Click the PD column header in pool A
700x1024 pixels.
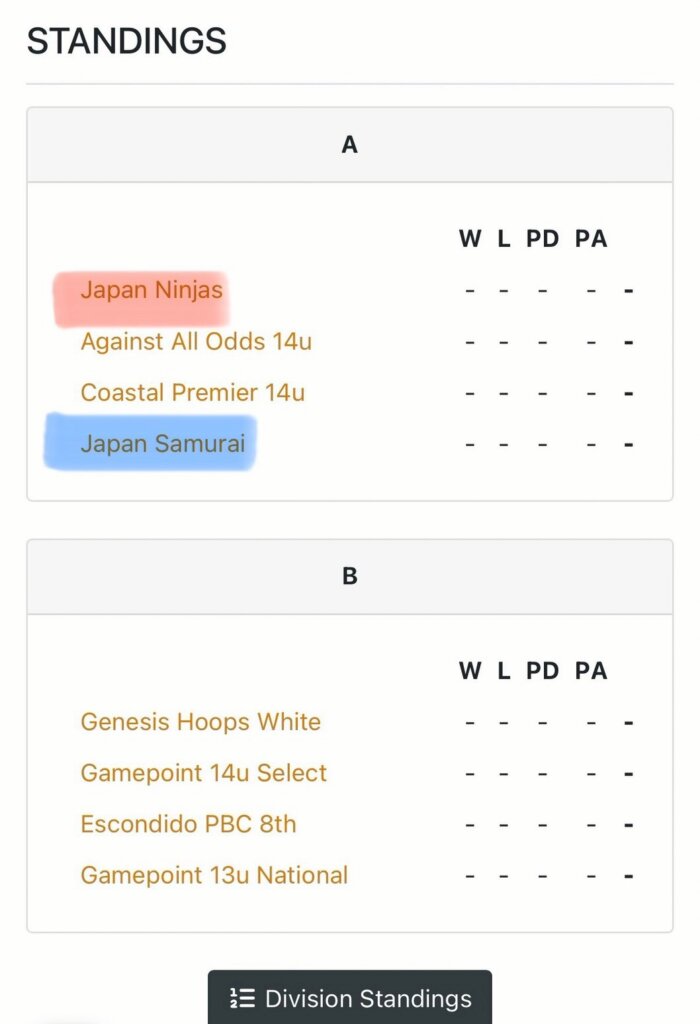point(542,239)
